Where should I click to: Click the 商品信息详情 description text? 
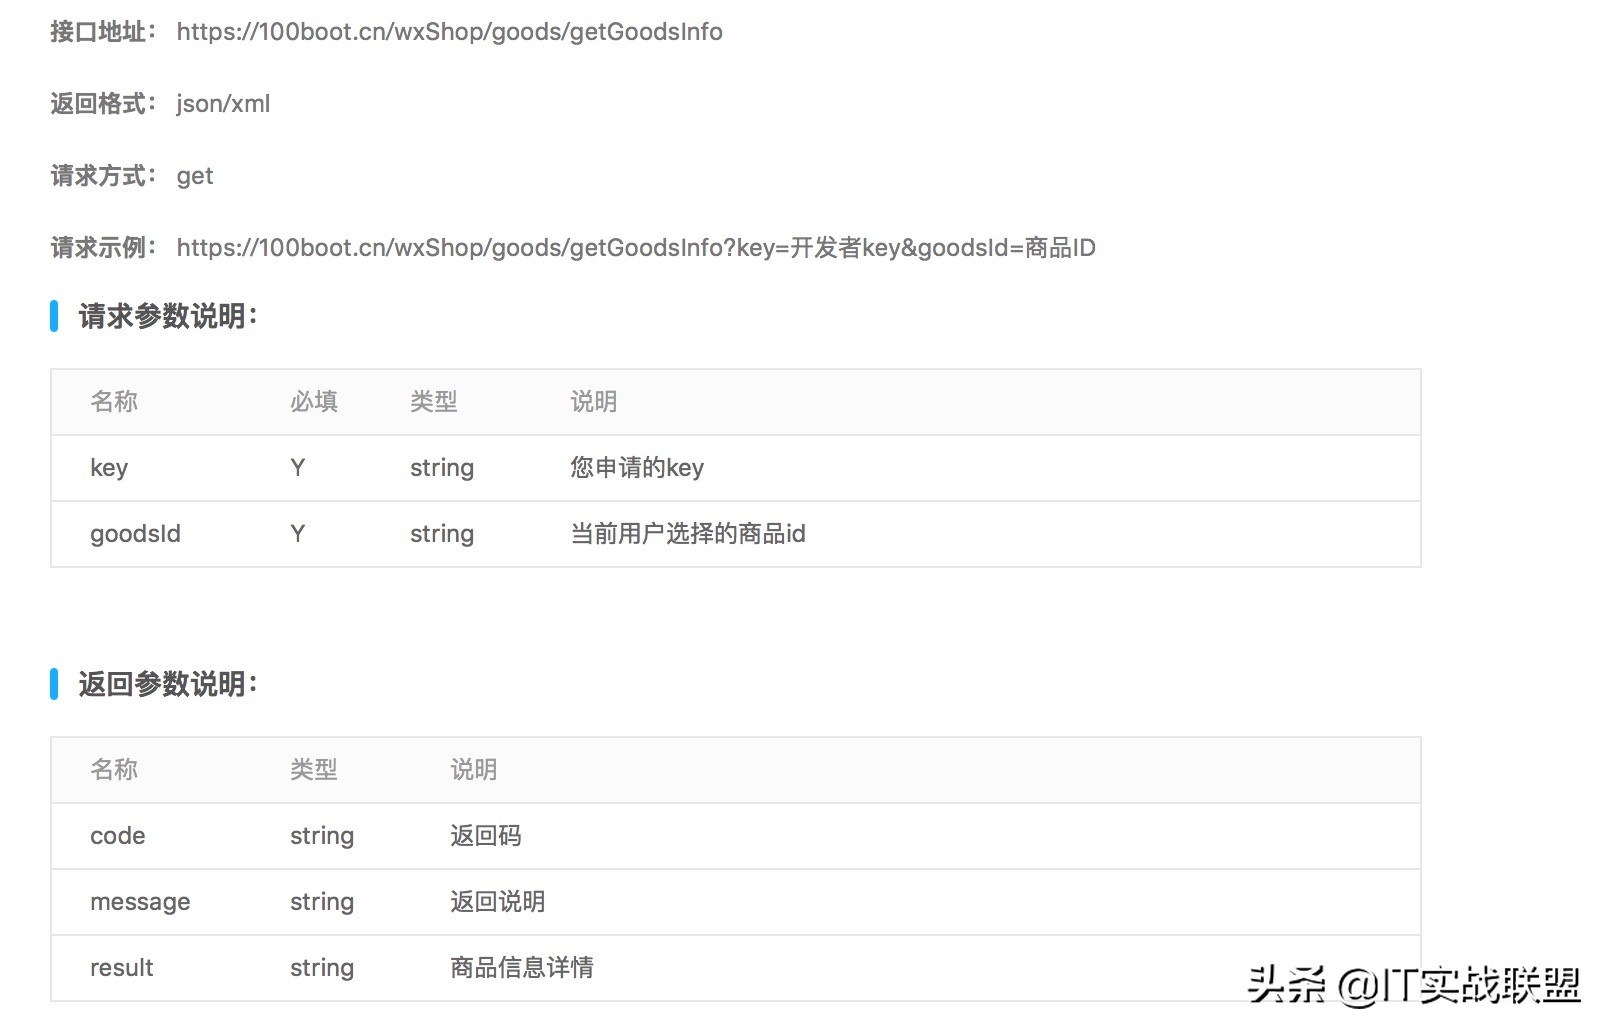point(520,967)
